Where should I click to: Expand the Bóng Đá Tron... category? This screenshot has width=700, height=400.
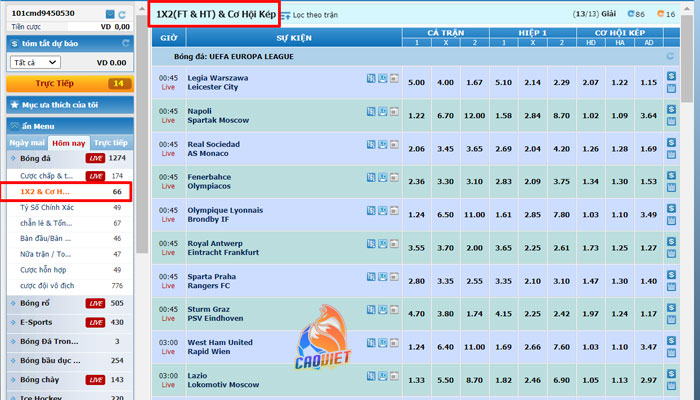(70, 342)
